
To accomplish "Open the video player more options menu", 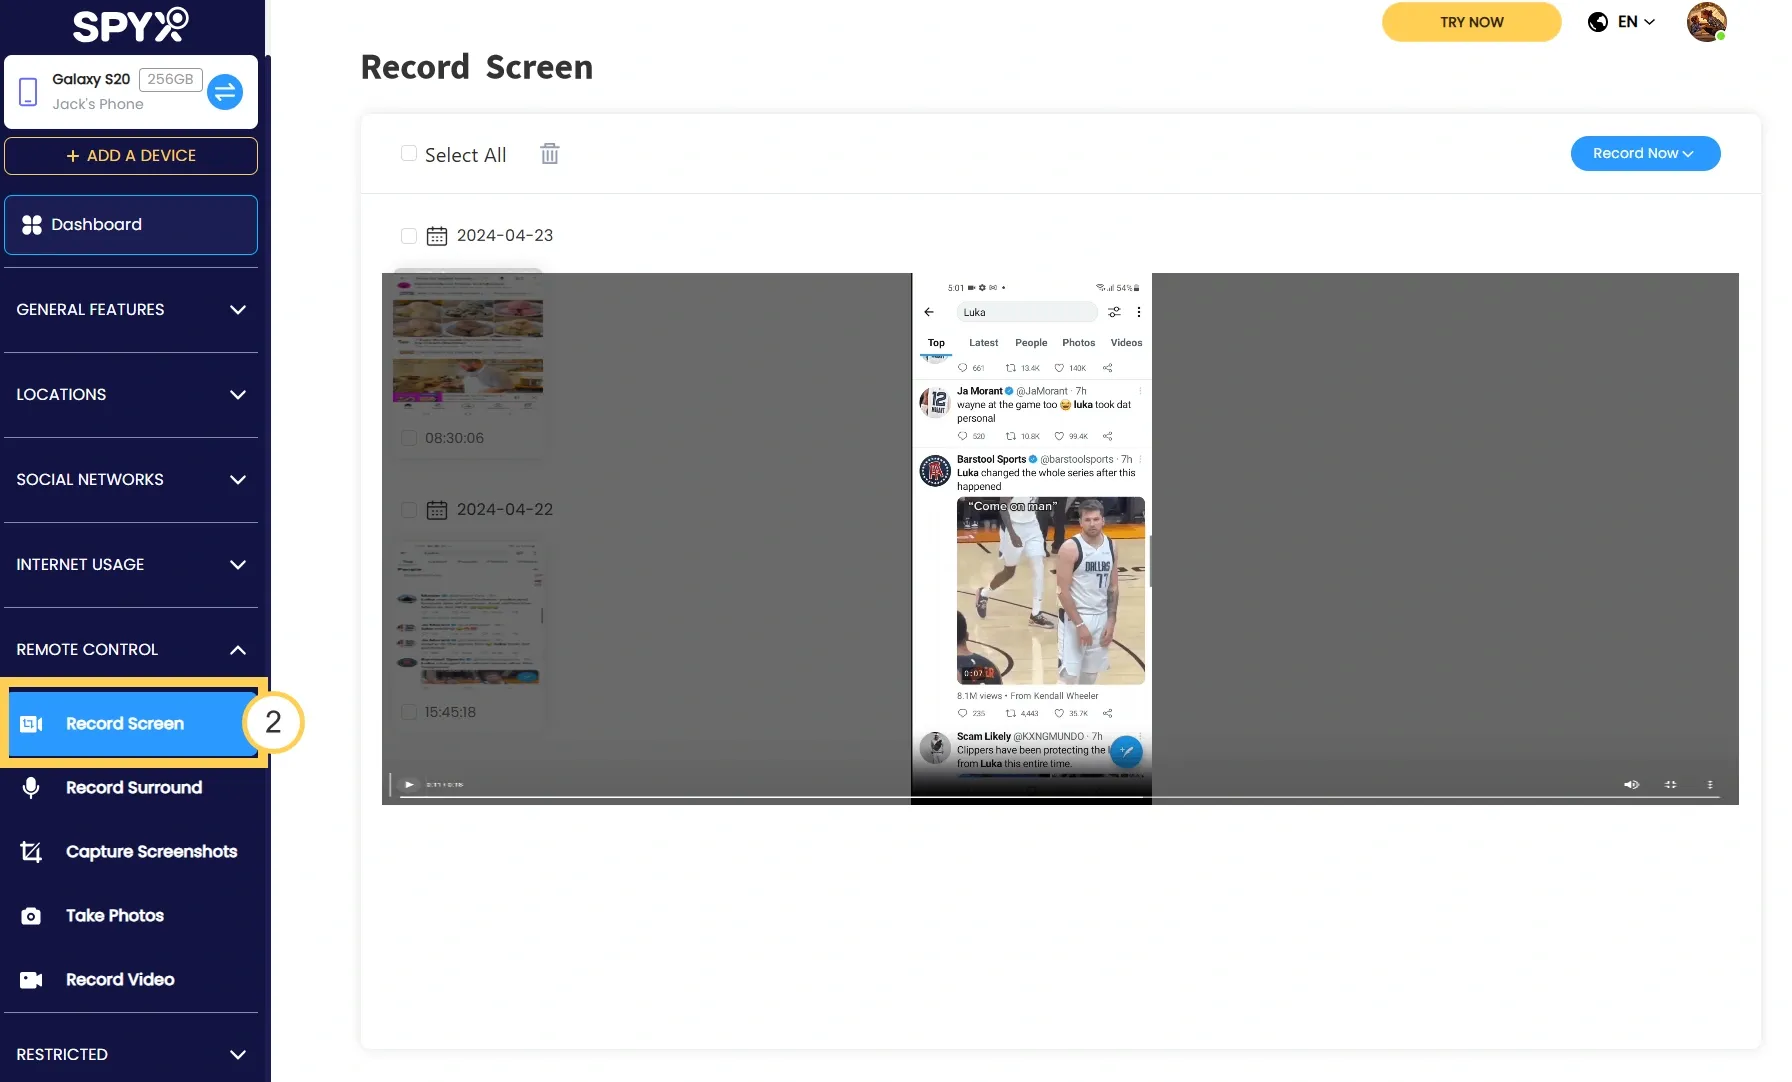I will pos(1710,785).
